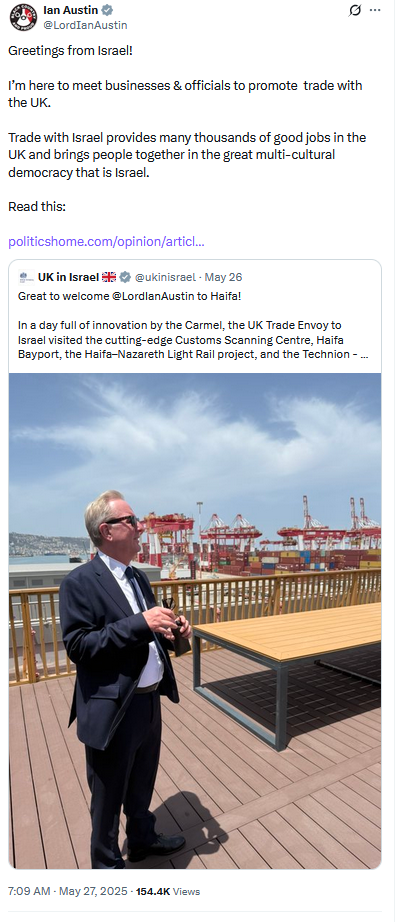398x922 pixels.
Task: Click the Grok explain icon
Action: pyautogui.click(x=355, y=11)
